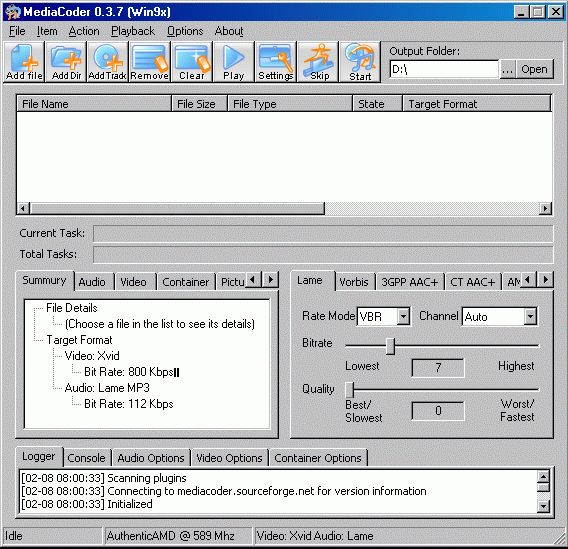Switch to the Vorbis encoder tab
The height and width of the screenshot is (549, 568).
click(x=354, y=282)
